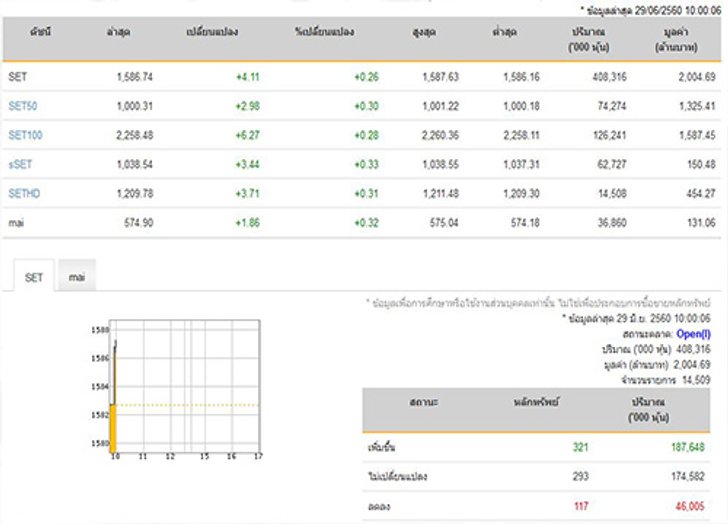Select SET percent change +0.26
This screenshot has height=524, width=728.
(x=366, y=77)
